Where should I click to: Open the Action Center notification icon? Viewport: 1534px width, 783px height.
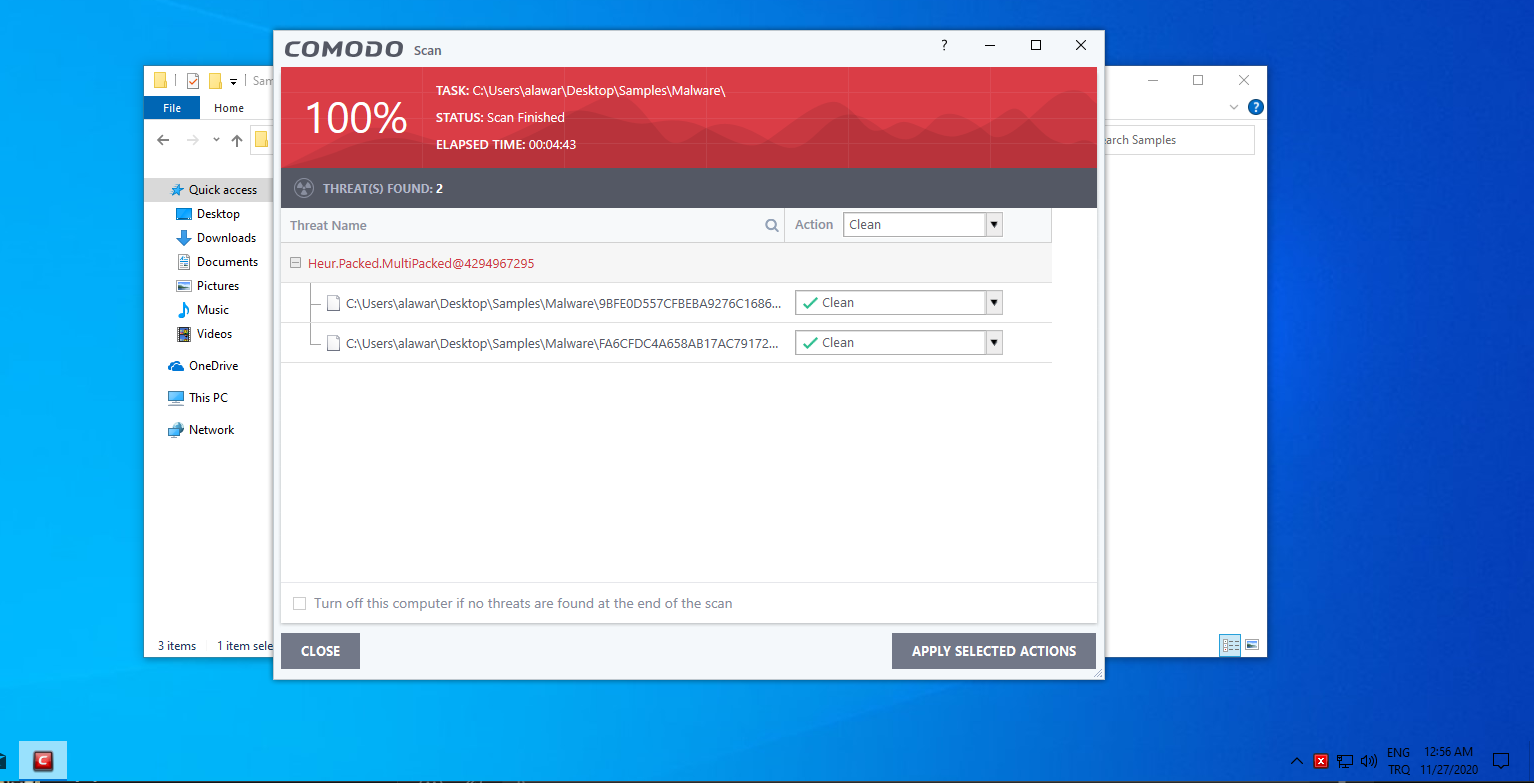click(x=1500, y=761)
